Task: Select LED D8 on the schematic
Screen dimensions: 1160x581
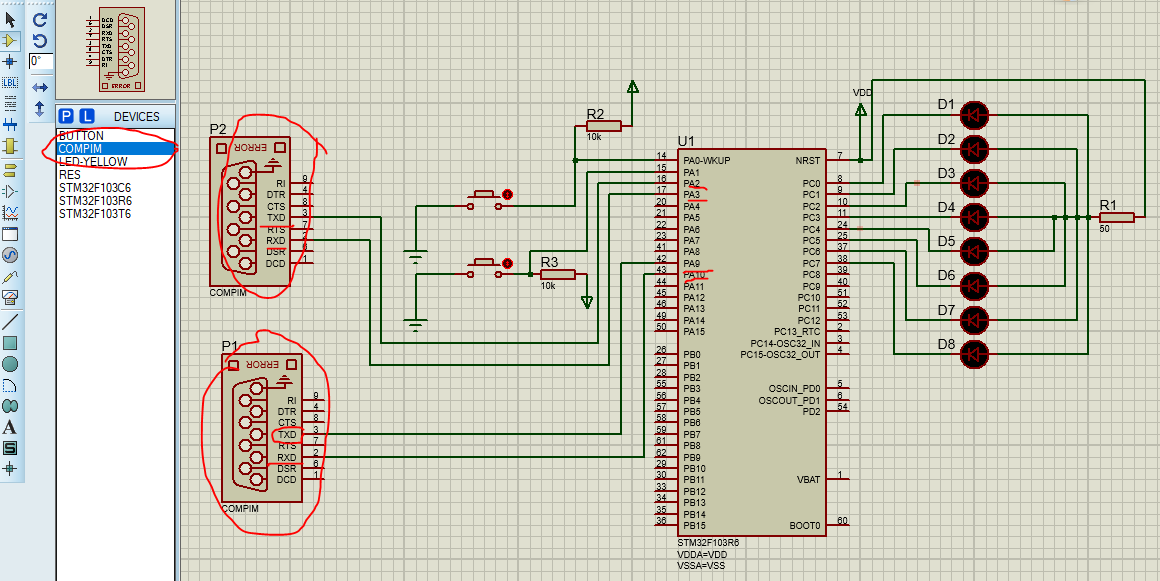Action: (x=974, y=354)
